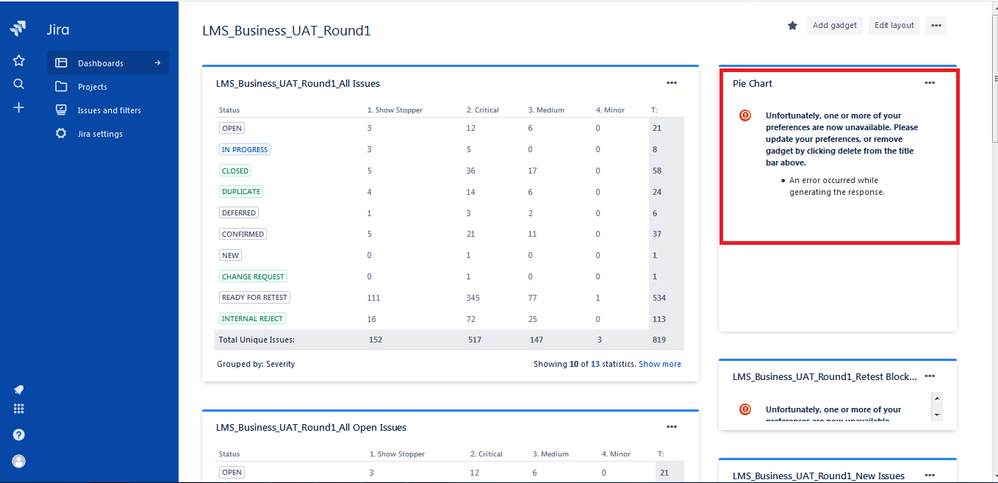Open the sidebar search icon
Screen dimensions: 998x483
(18, 84)
